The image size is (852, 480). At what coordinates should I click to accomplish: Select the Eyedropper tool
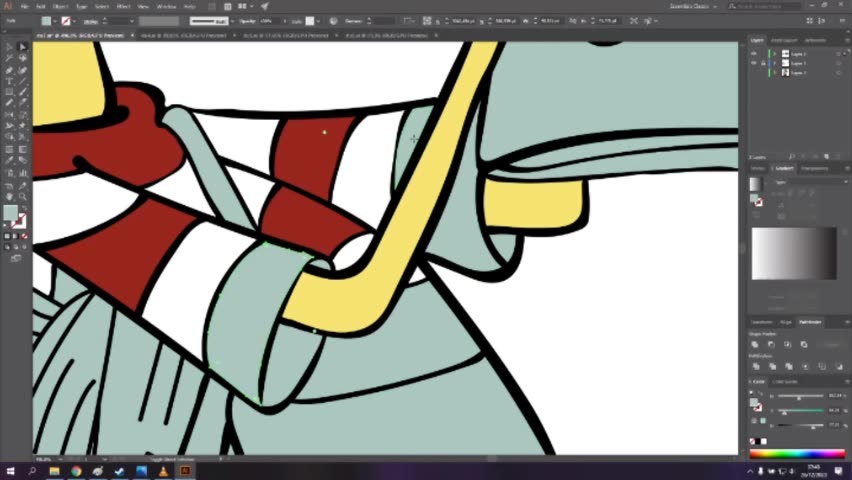click(9, 160)
